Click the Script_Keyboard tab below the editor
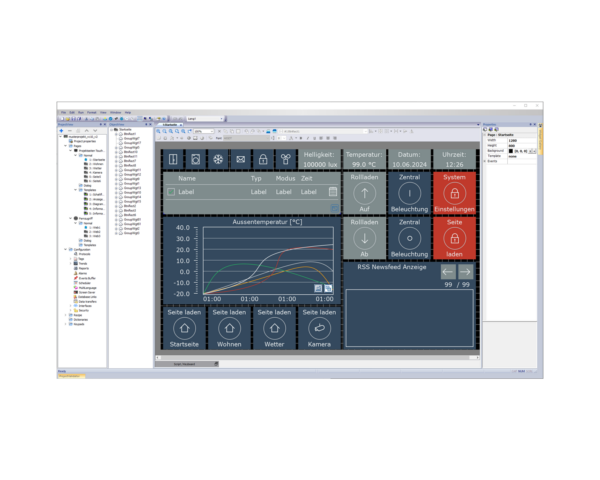This screenshot has width=600, height=480. pyautogui.click(x=187, y=364)
